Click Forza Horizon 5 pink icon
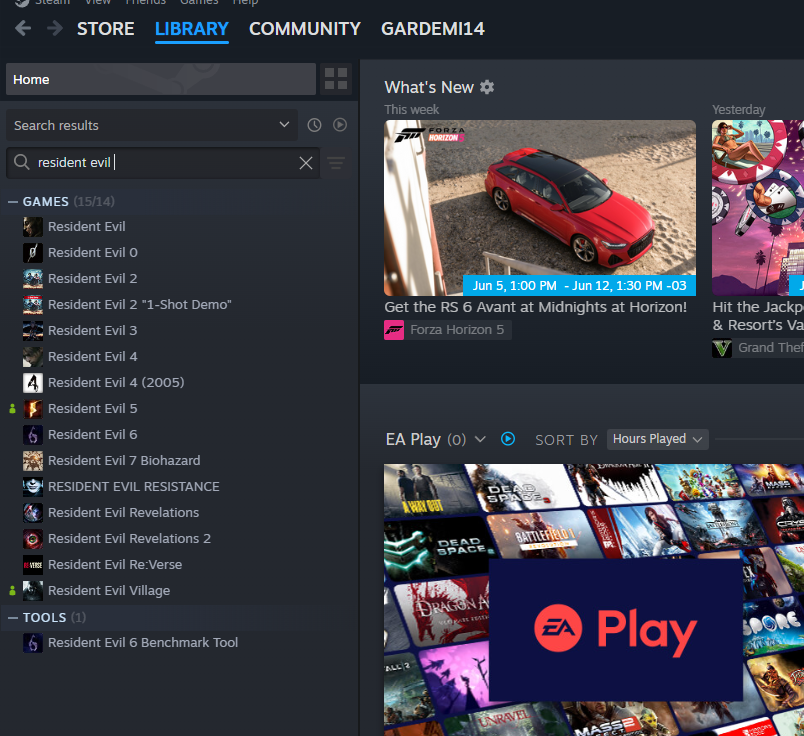 (x=394, y=330)
